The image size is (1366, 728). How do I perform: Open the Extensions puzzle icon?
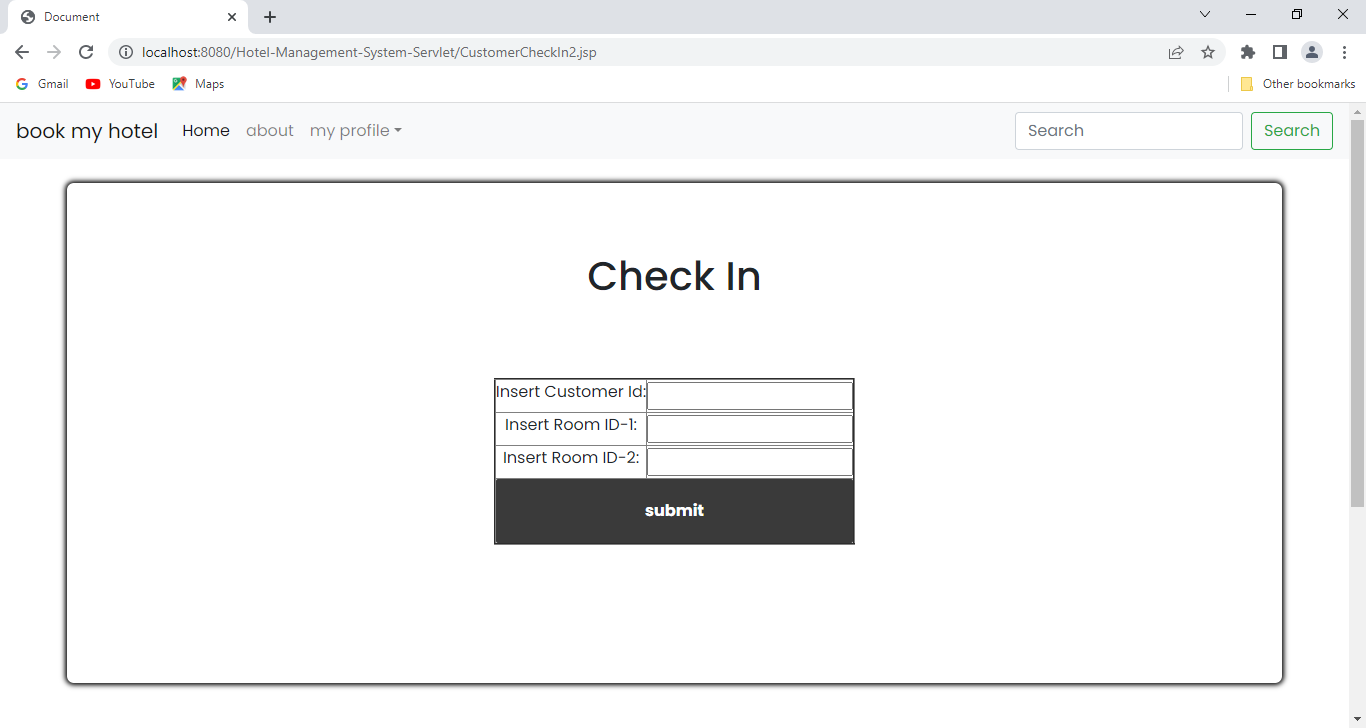[1248, 52]
